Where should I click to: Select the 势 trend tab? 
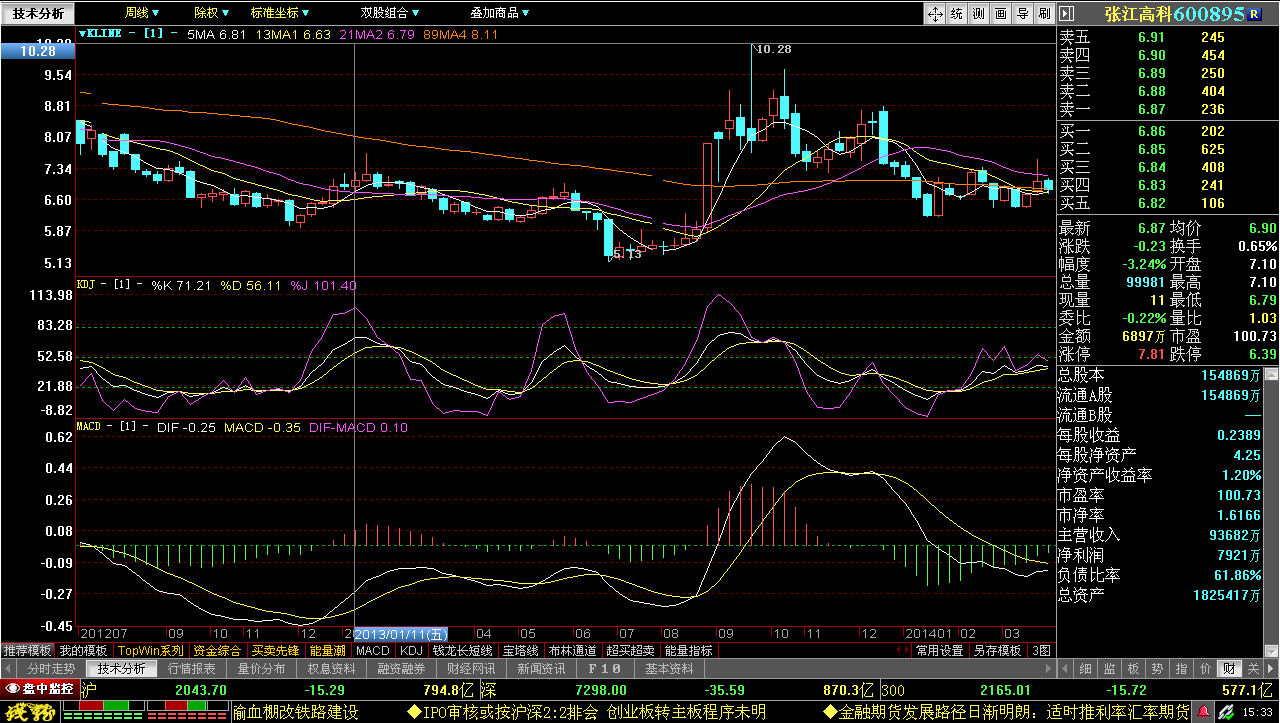(1157, 669)
